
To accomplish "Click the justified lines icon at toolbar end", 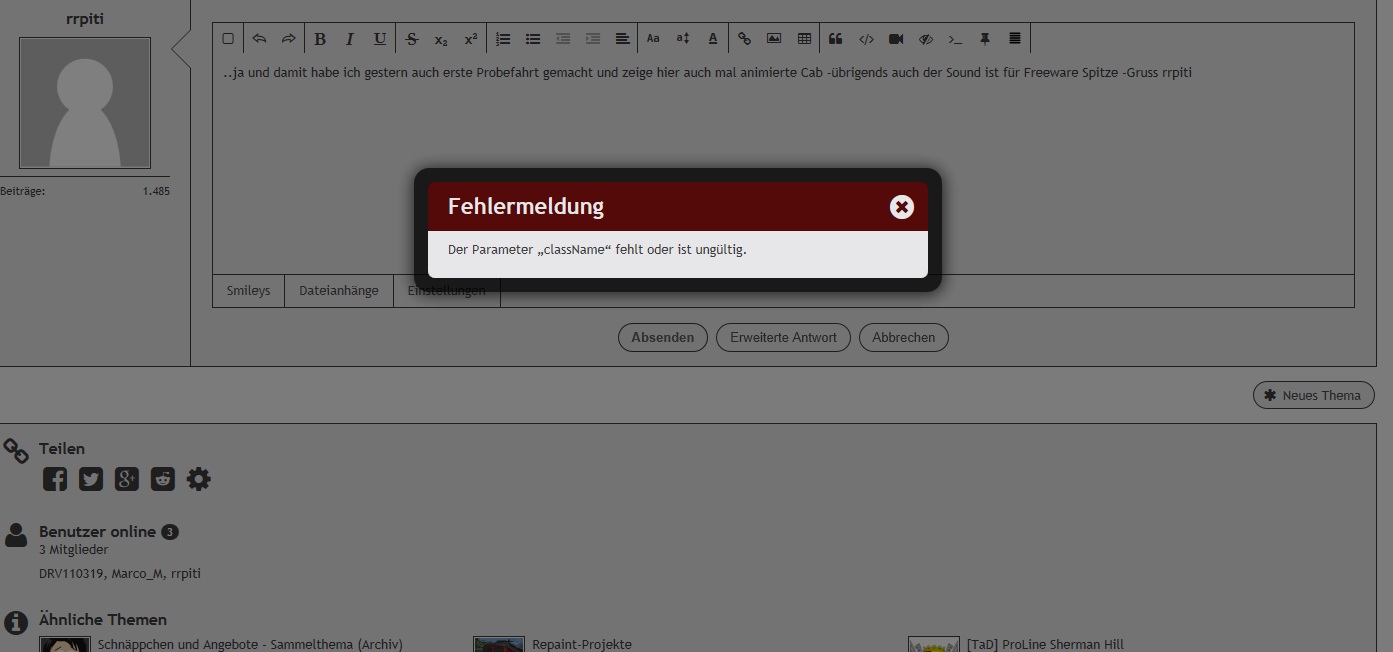I will click(1015, 39).
